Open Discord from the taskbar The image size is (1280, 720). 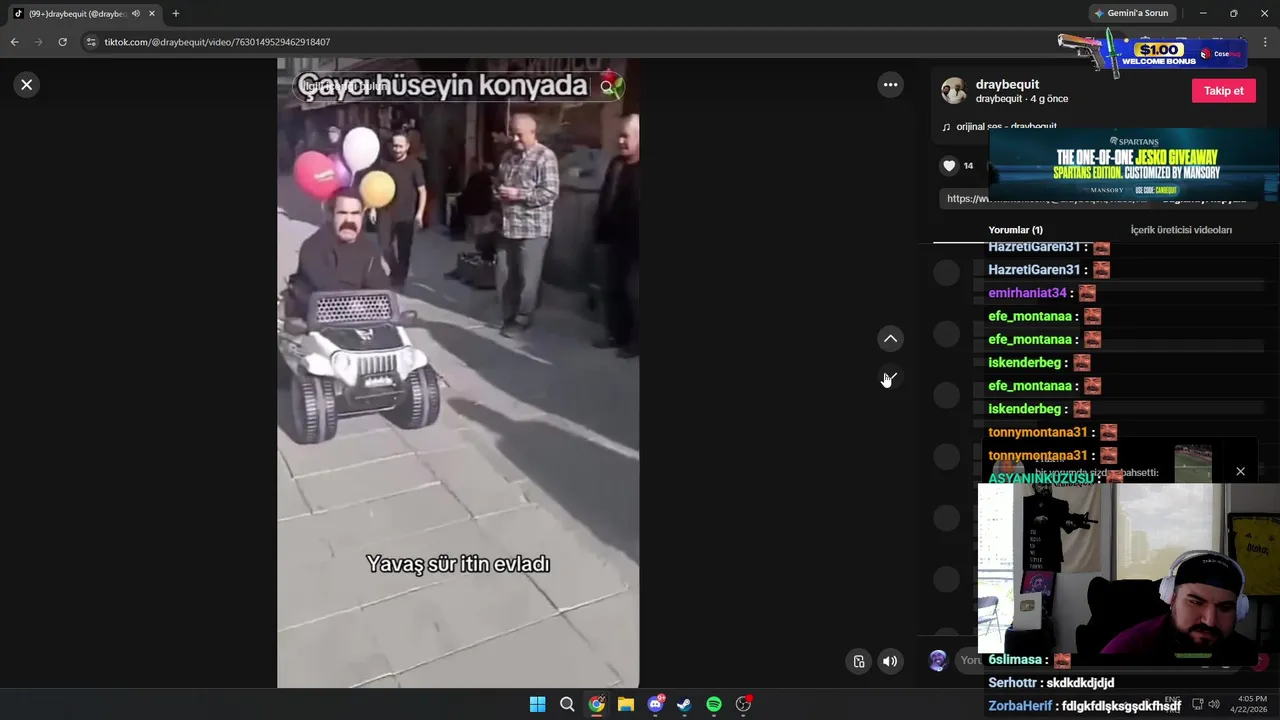click(x=655, y=704)
